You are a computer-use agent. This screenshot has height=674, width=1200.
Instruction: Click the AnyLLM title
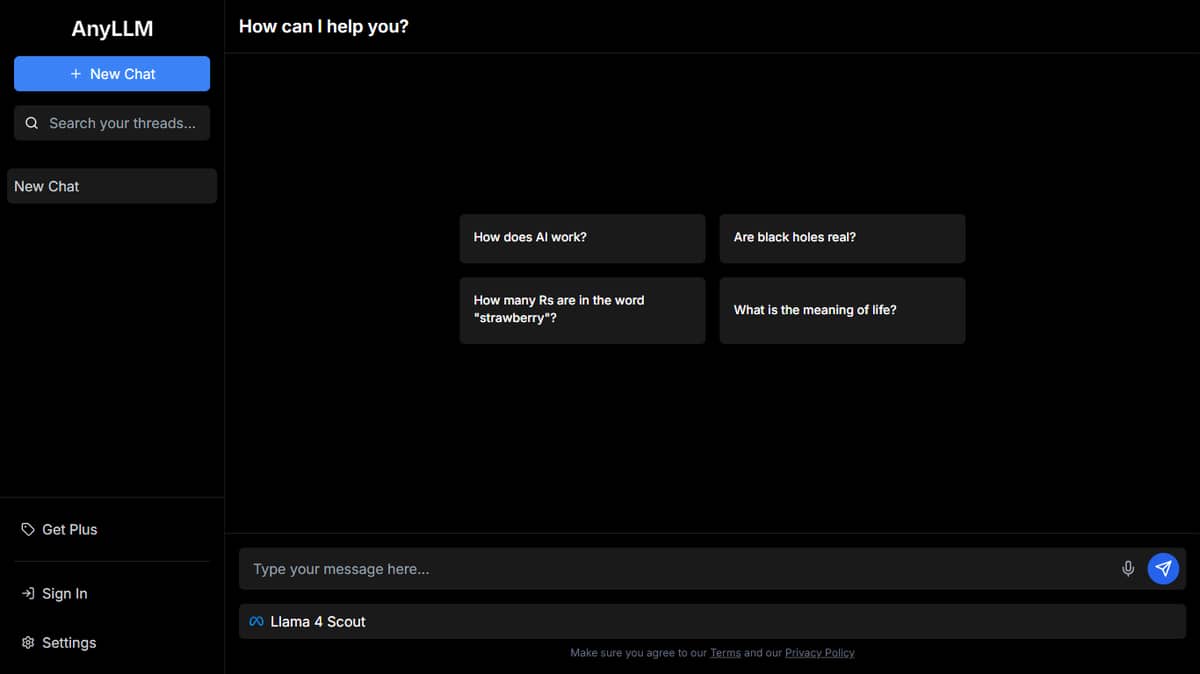click(x=112, y=29)
